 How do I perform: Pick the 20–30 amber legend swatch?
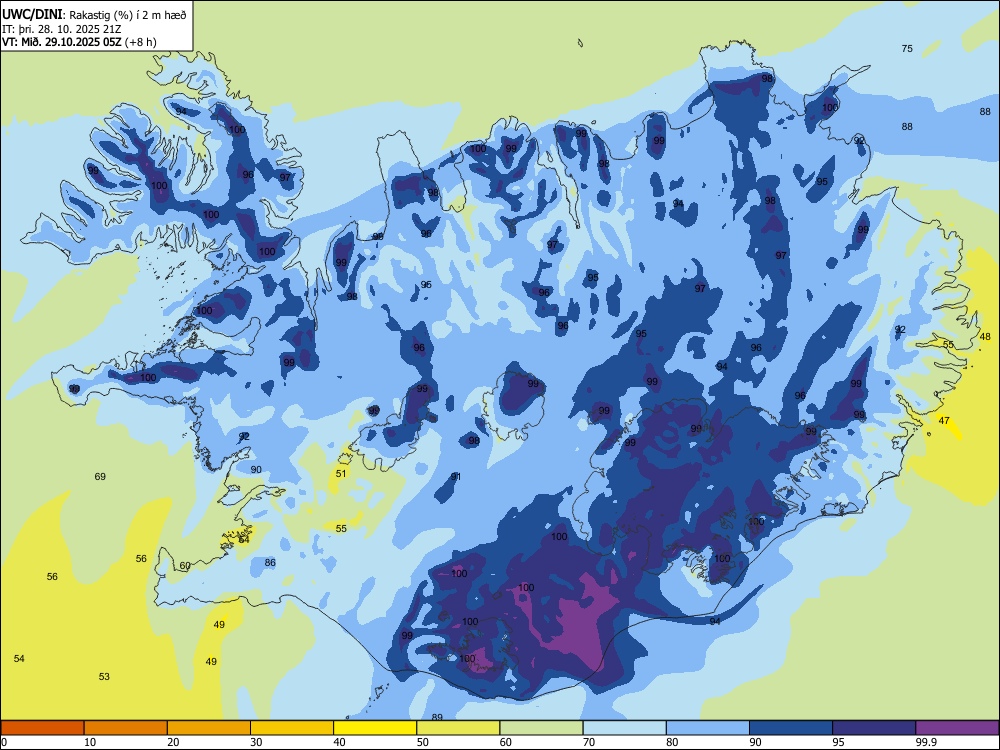(209, 728)
